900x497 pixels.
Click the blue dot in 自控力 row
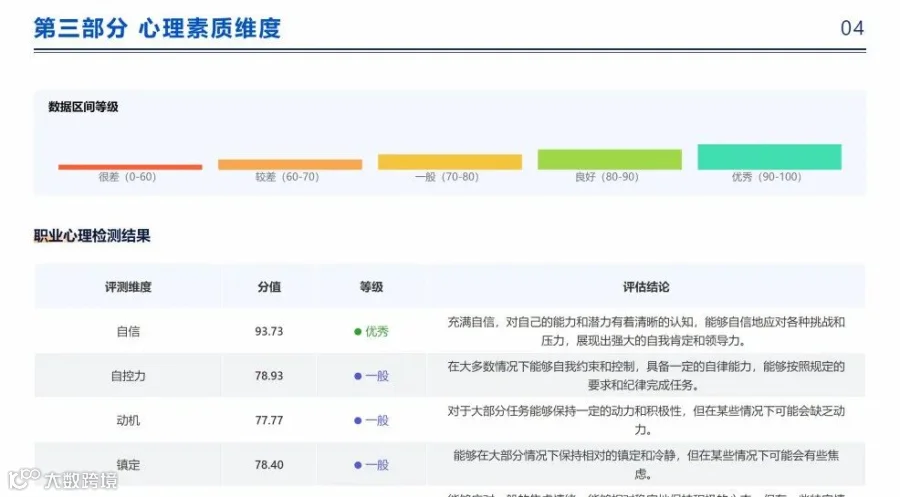(x=358, y=376)
